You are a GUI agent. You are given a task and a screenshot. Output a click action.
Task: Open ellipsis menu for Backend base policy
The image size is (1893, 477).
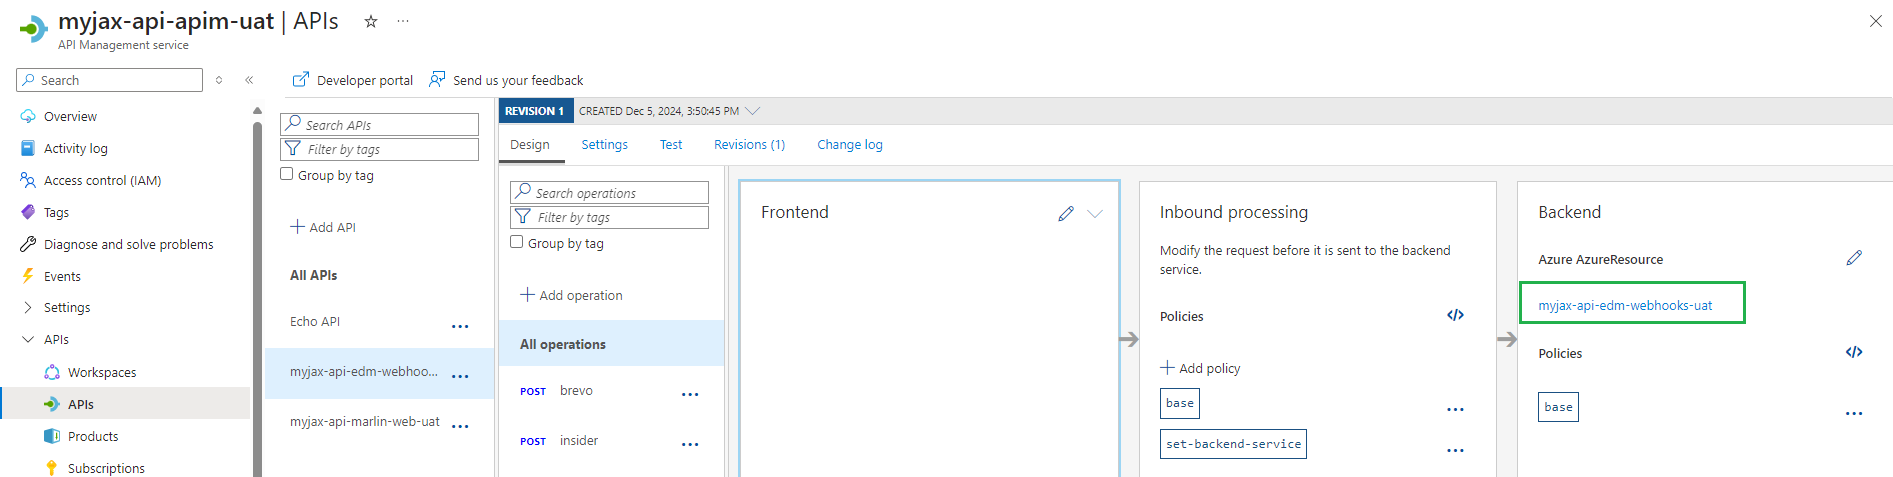(x=1854, y=413)
